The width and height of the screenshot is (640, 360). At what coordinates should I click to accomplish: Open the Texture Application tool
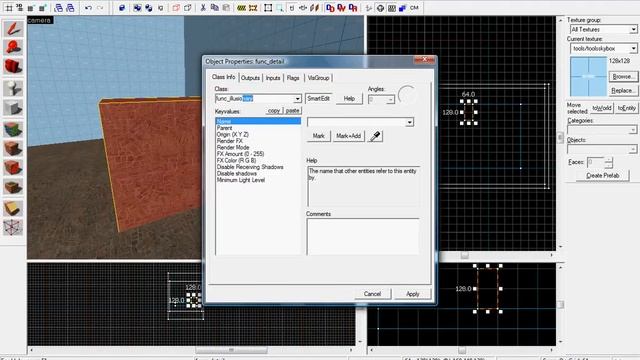click(x=13, y=129)
